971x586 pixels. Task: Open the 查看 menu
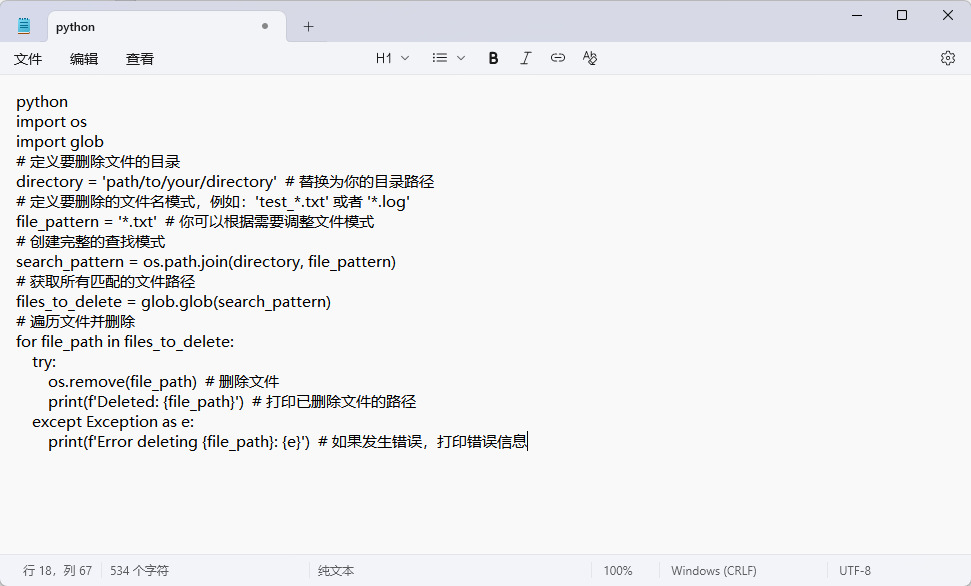click(139, 59)
